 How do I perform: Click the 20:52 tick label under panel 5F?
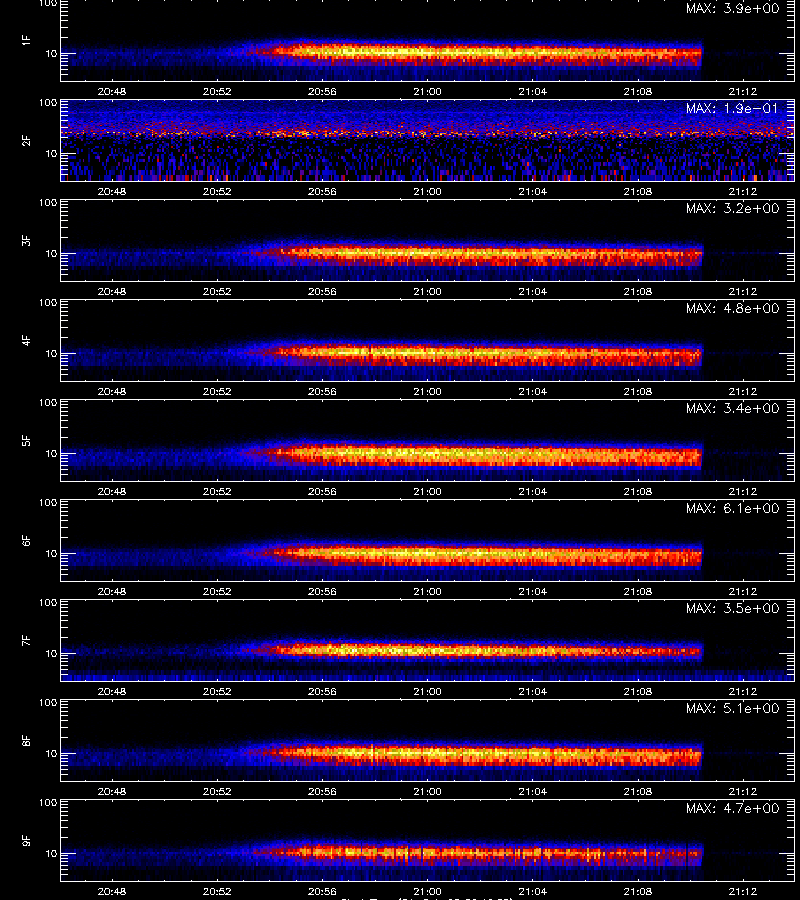pos(217,491)
